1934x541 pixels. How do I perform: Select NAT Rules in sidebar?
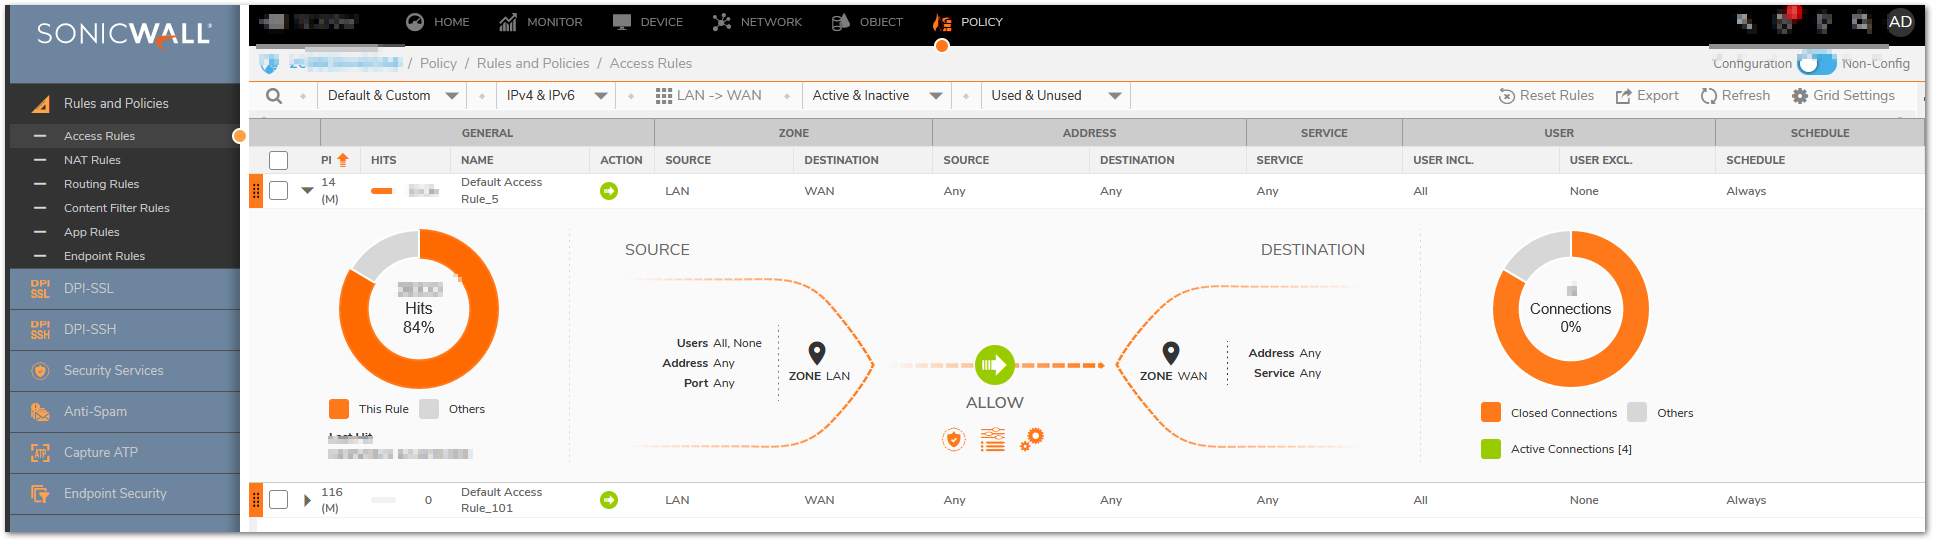pyautogui.click(x=123, y=160)
